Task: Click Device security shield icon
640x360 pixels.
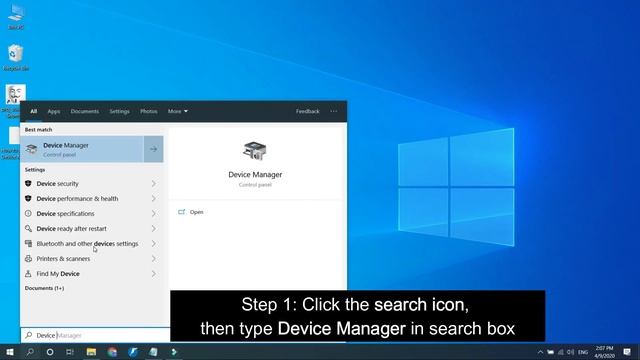Action: point(28,184)
